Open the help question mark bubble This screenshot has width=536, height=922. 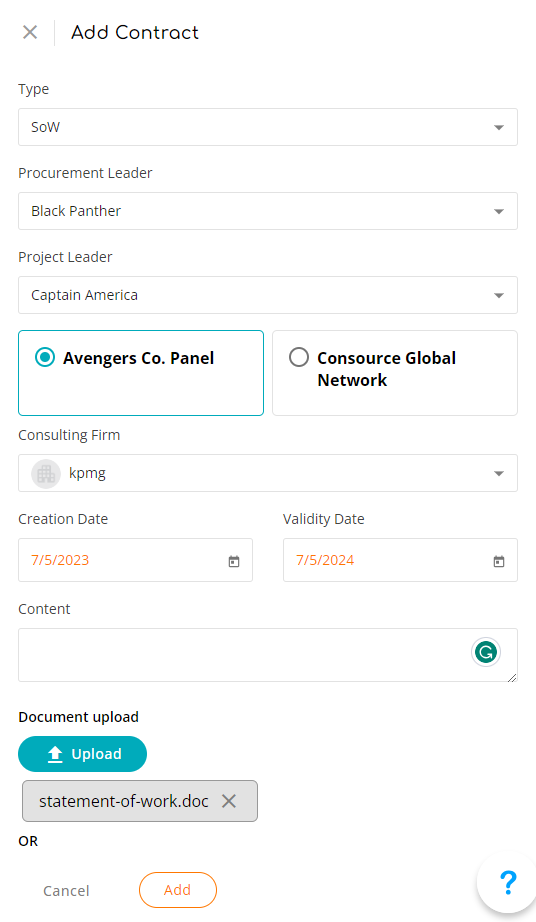coord(508,882)
